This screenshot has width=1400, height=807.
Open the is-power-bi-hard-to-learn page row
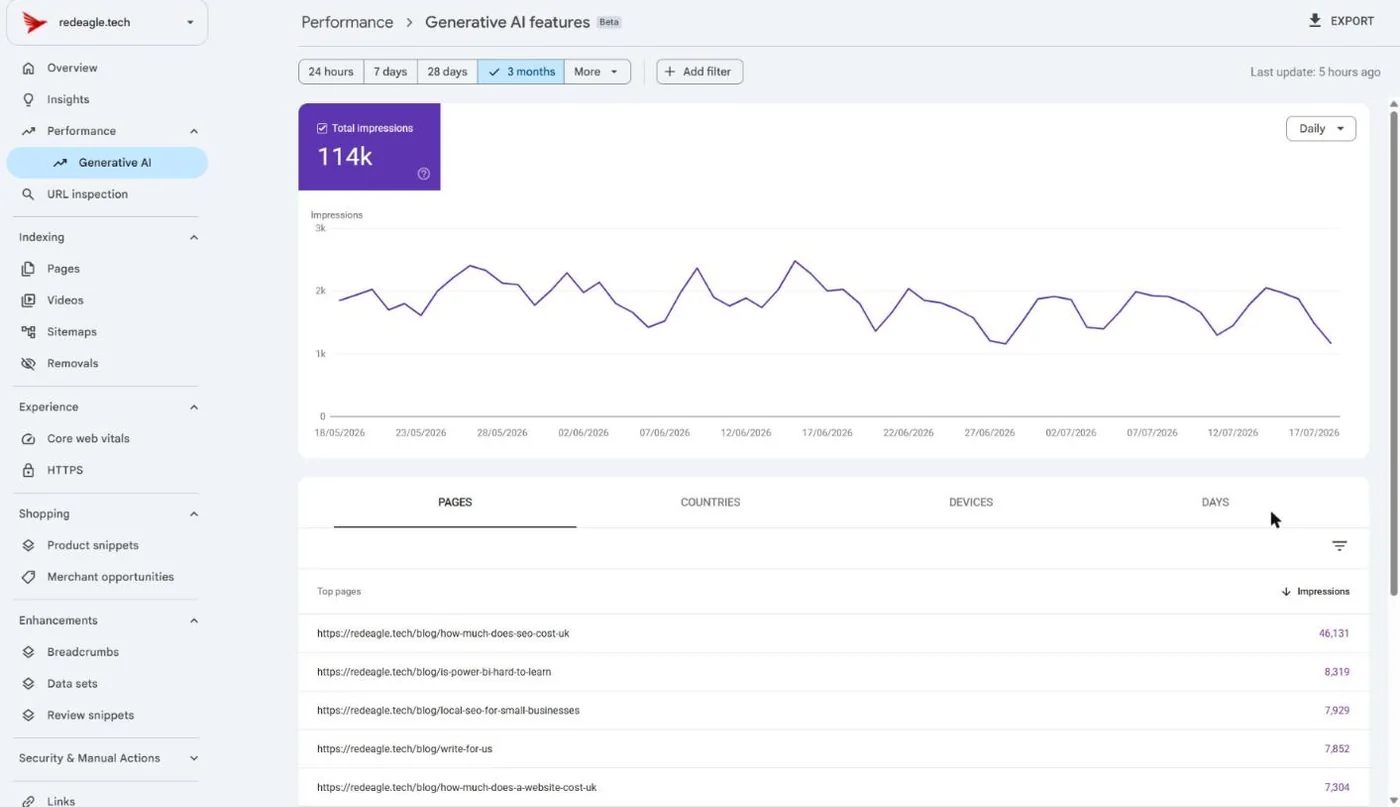click(x=833, y=672)
